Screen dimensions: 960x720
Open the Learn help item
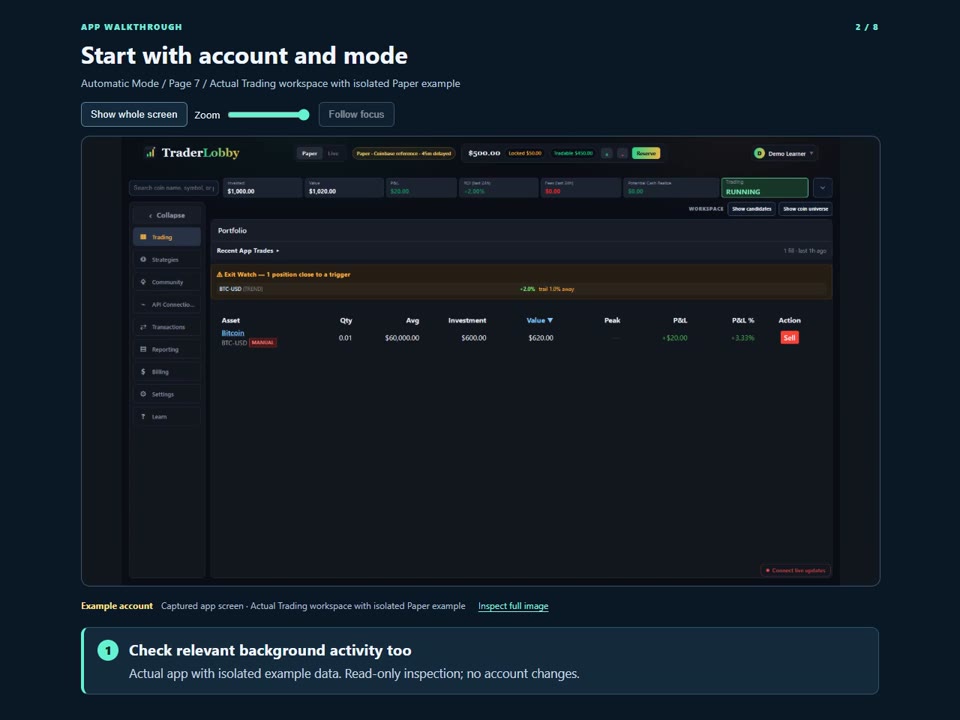tap(167, 417)
